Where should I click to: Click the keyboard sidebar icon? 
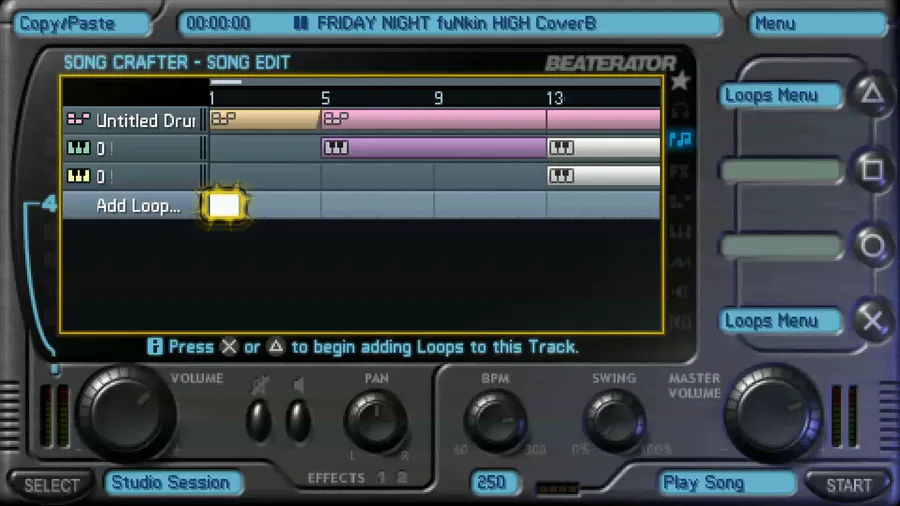(680, 232)
